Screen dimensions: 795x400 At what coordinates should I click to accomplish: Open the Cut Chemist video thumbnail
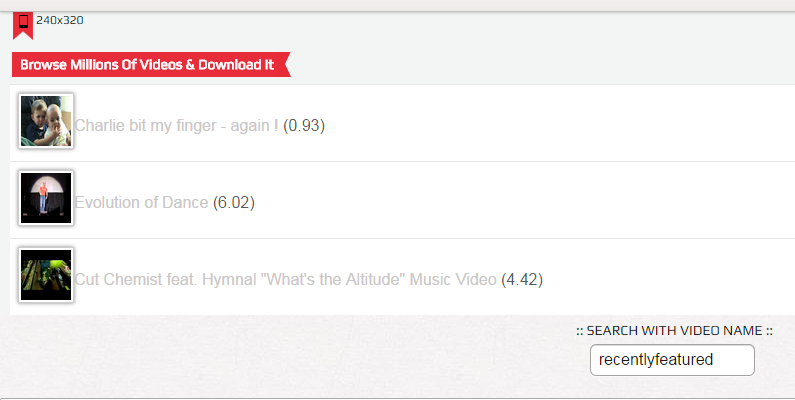point(46,275)
